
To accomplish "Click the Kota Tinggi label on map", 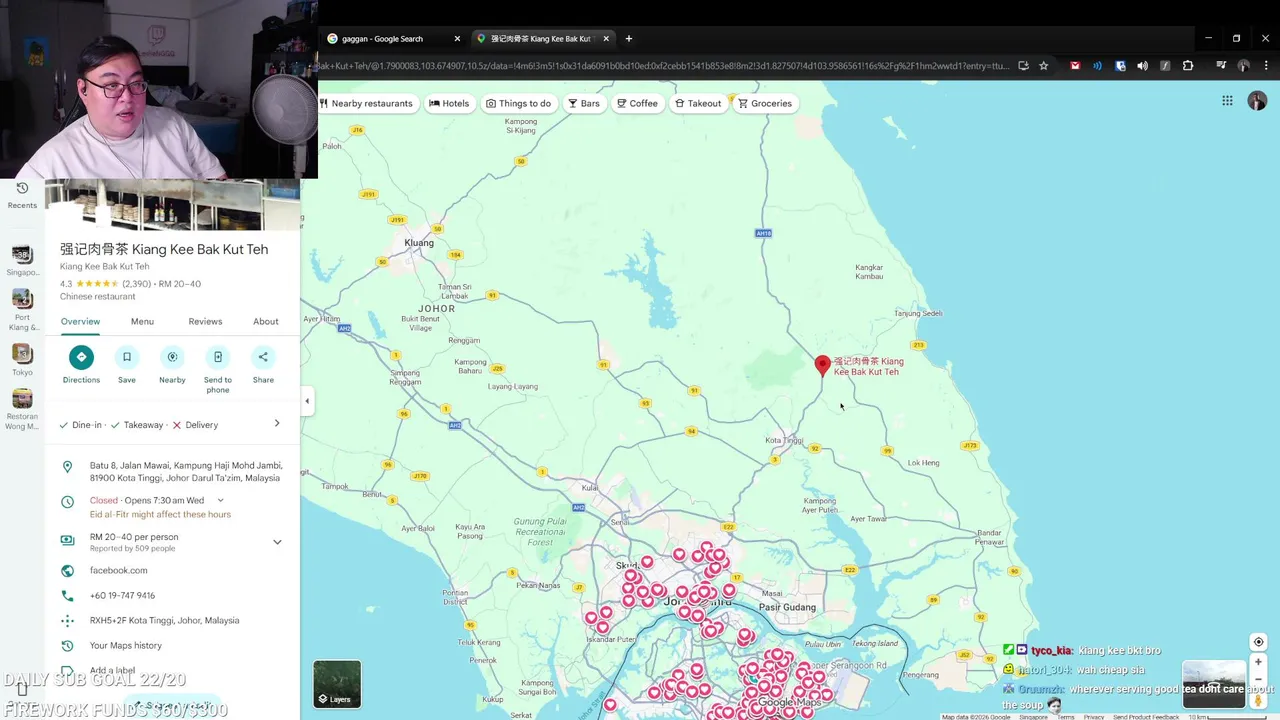I will [784, 440].
